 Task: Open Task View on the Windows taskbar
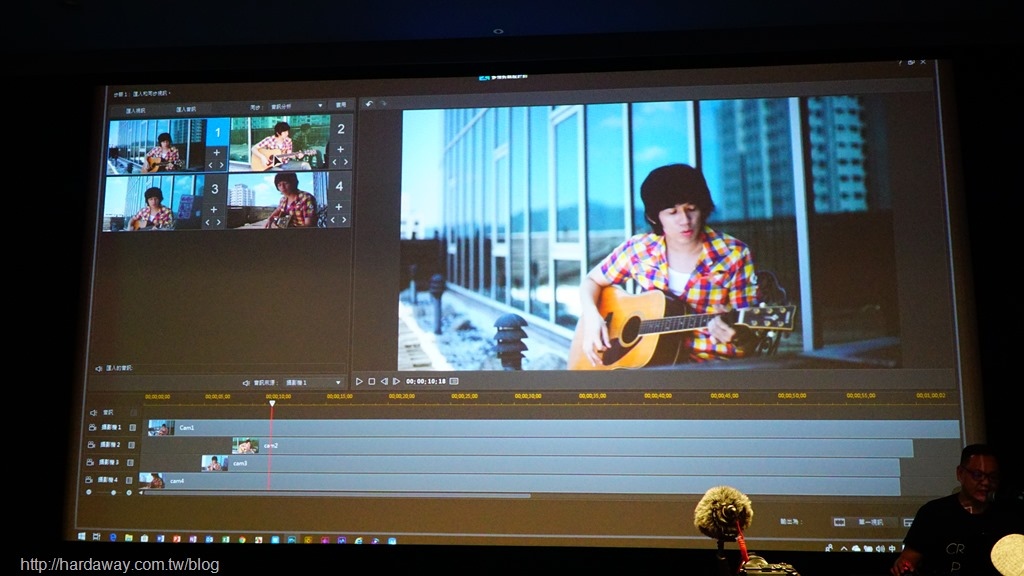pos(97,537)
